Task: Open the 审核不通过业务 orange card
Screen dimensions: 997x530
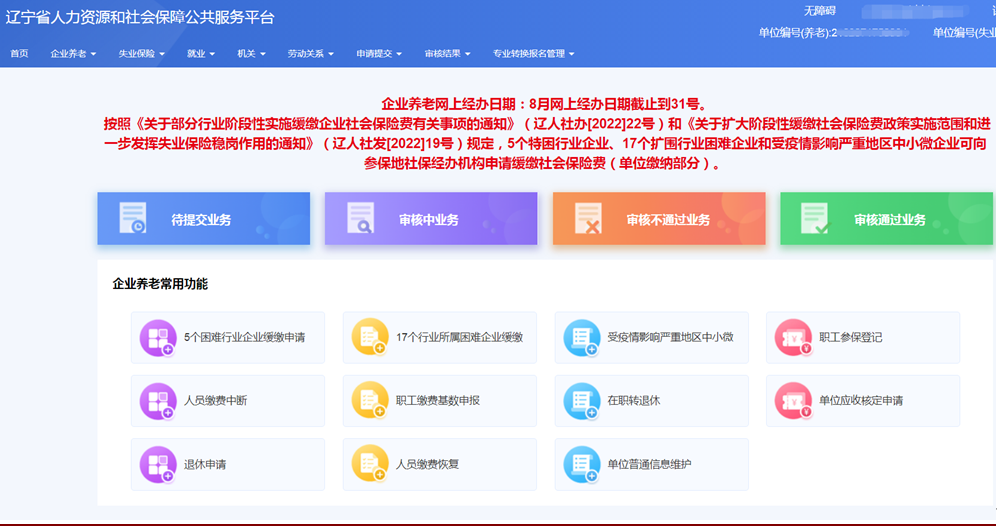Action: (658, 219)
